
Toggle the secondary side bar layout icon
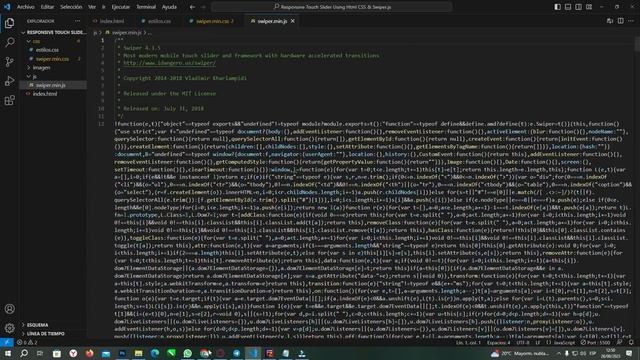[578, 7]
